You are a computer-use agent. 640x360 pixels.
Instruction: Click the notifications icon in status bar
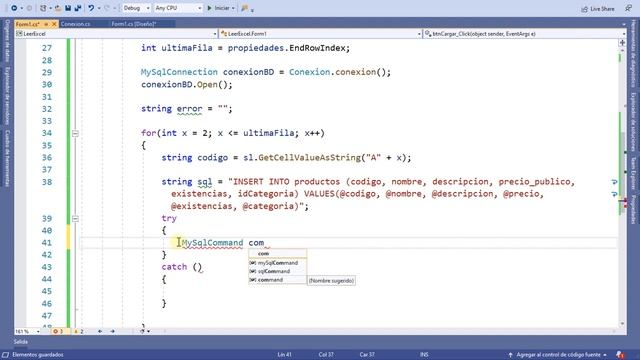(620, 355)
